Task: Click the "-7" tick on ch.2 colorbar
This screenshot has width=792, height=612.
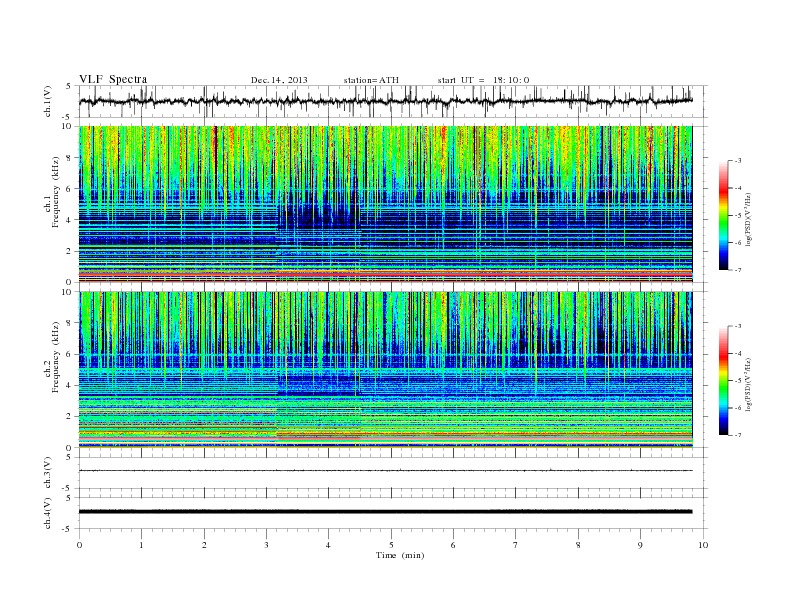Action: click(x=738, y=435)
